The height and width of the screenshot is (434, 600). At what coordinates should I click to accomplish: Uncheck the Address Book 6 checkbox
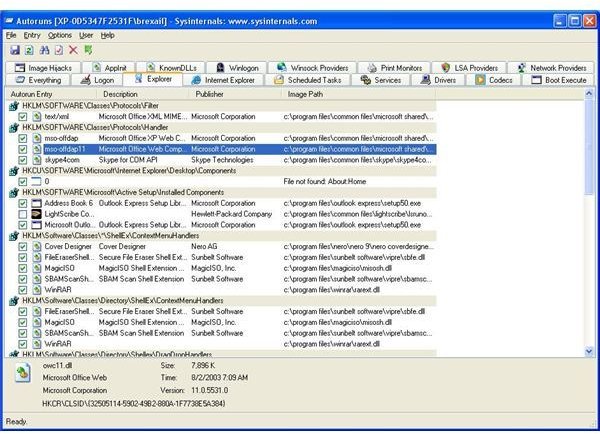click(23, 203)
